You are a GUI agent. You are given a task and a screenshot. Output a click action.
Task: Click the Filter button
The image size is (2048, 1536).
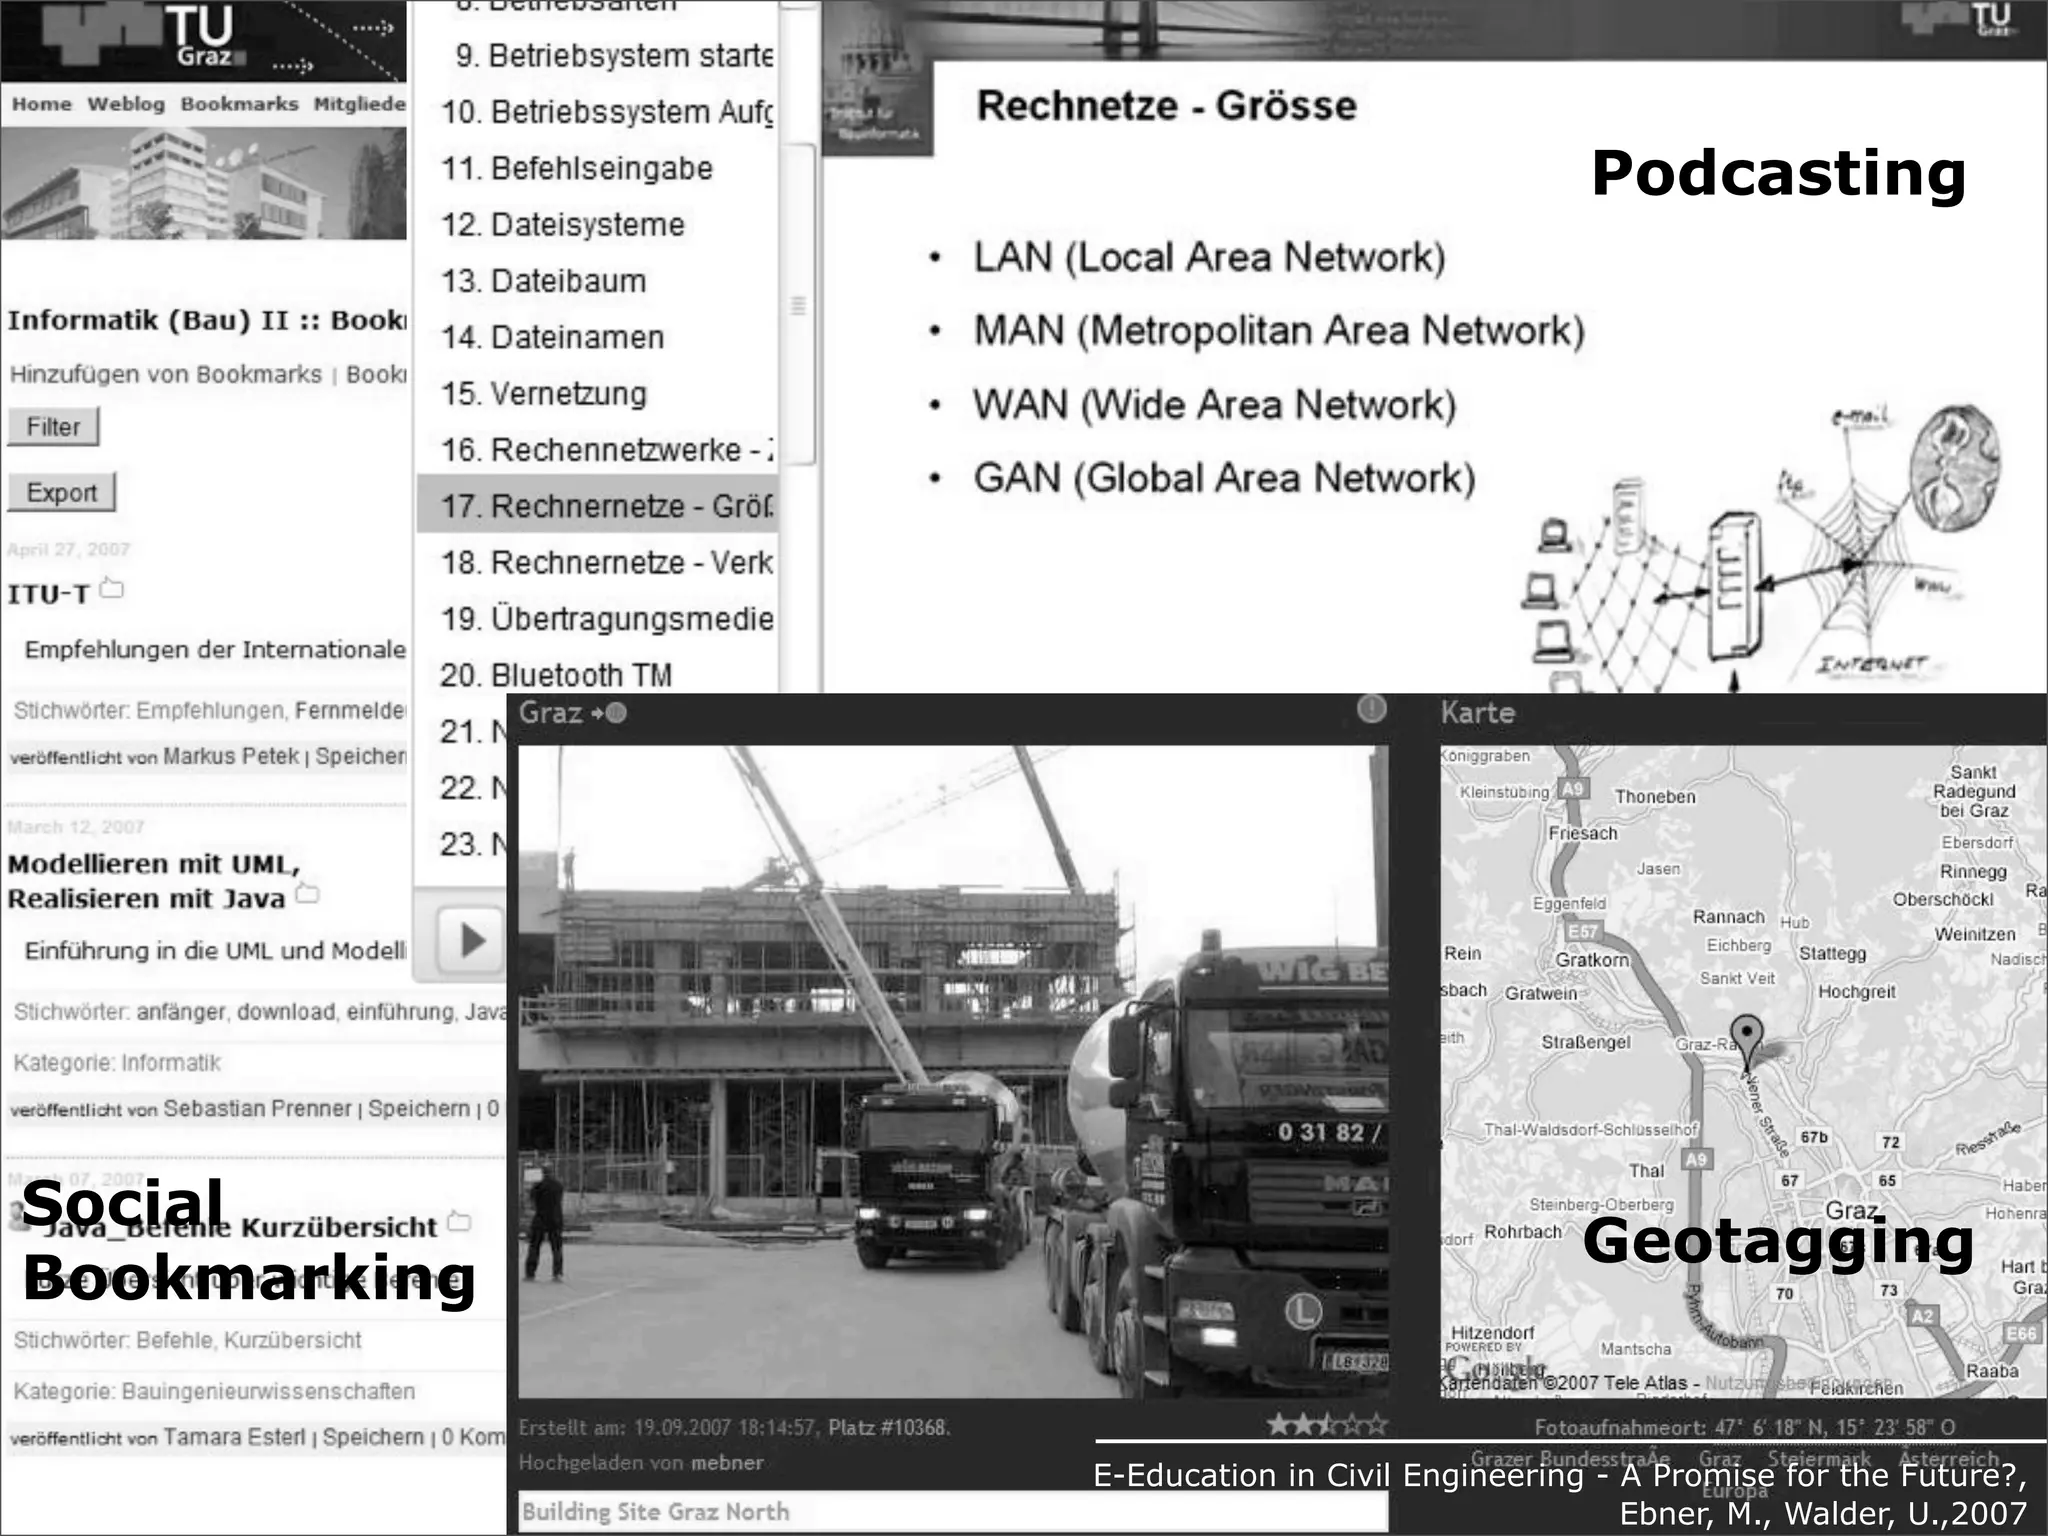(x=53, y=427)
